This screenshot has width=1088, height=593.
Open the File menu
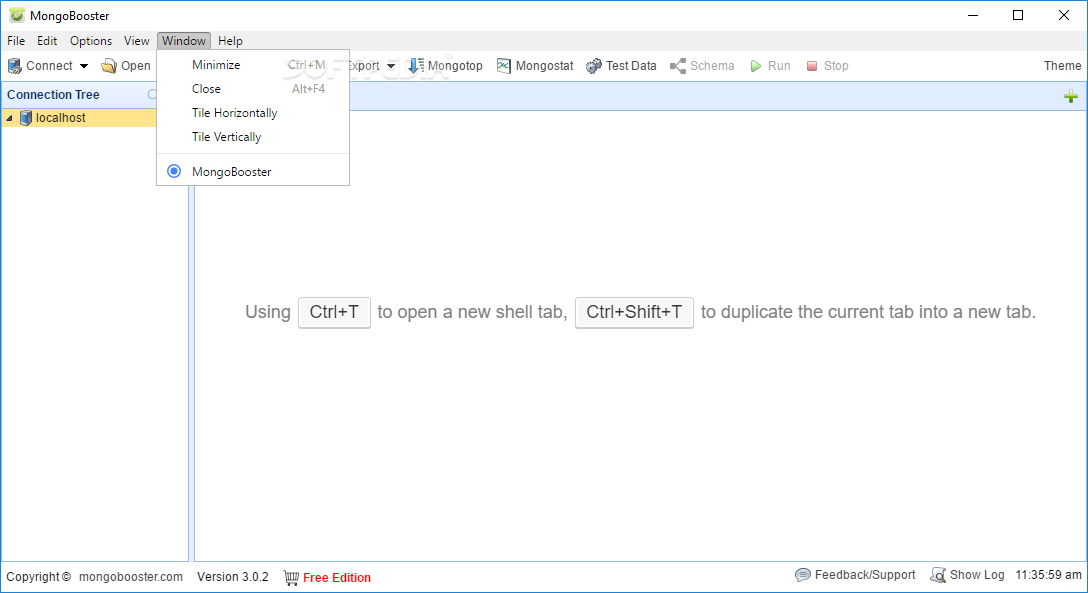tap(16, 41)
